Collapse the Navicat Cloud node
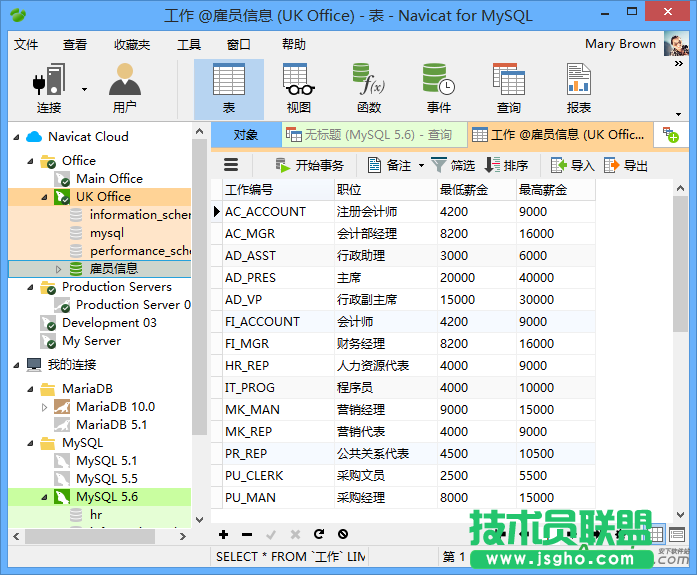Viewport: 697px width, 575px height. (16, 137)
